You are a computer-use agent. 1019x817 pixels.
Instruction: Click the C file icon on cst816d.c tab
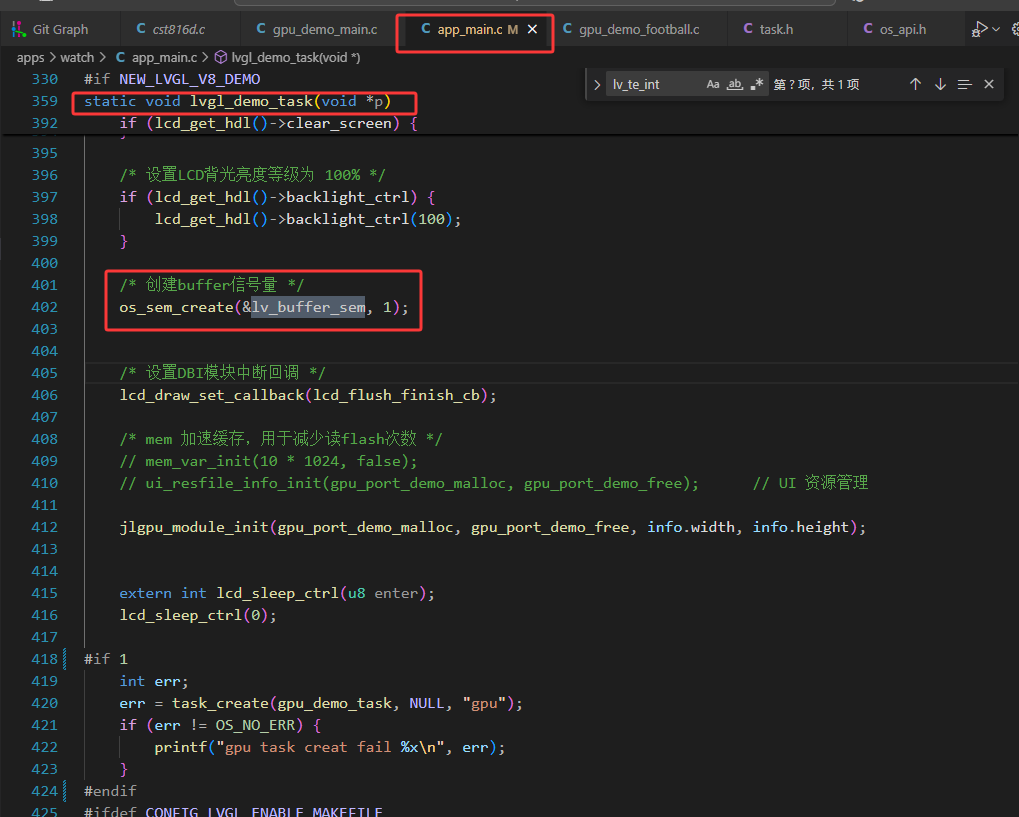pyautogui.click(x=141, y=29)
